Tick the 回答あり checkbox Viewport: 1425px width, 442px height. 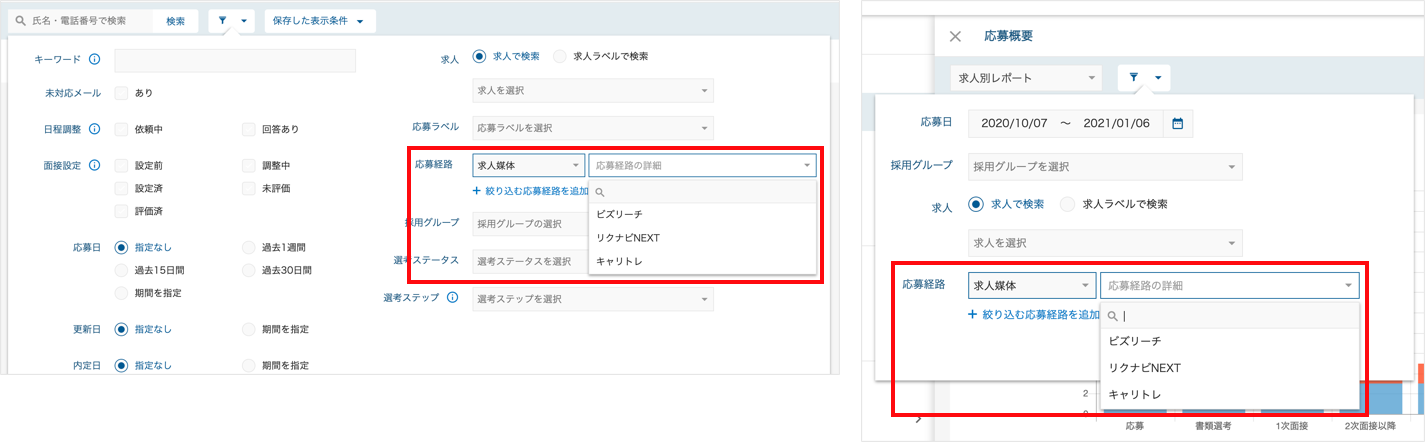point(248,129)
